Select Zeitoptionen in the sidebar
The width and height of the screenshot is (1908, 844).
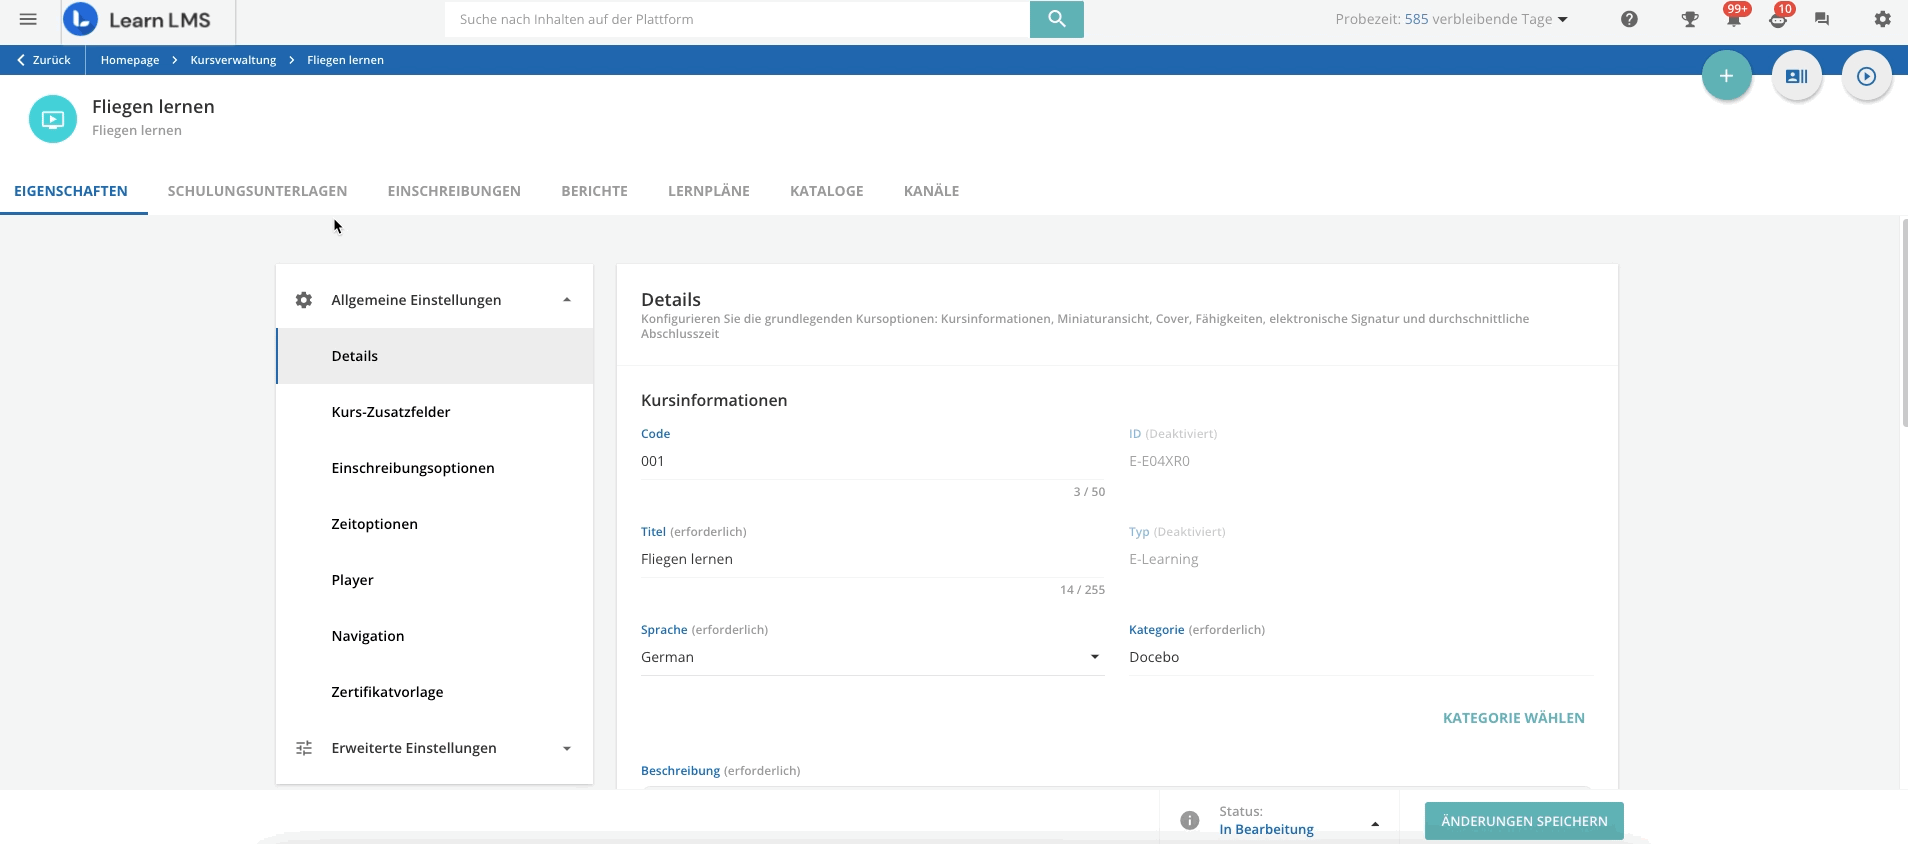point(435,524)
